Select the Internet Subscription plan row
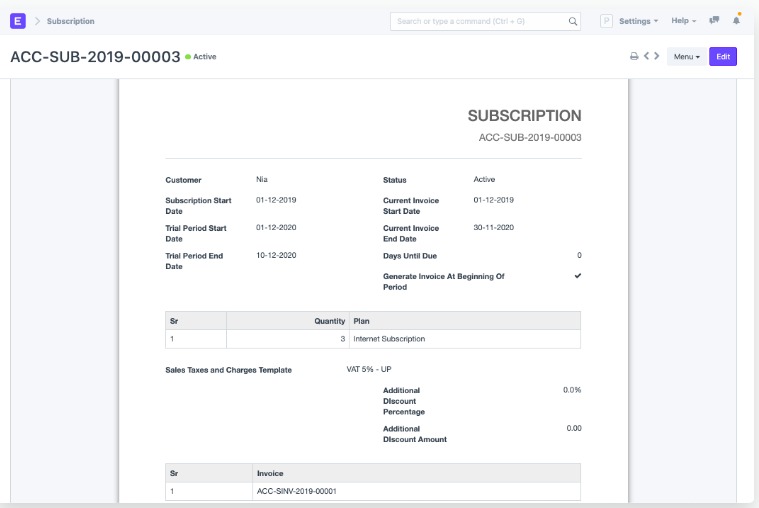759x508 pixels. 389,339
